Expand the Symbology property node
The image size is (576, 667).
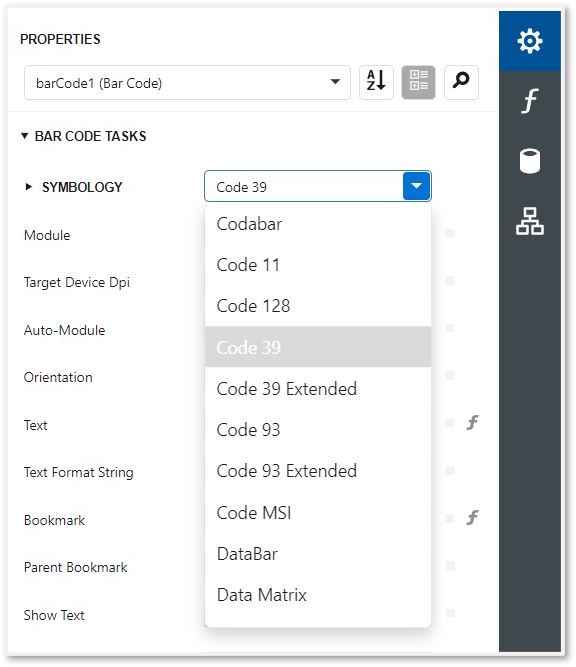tap(29, 187)
